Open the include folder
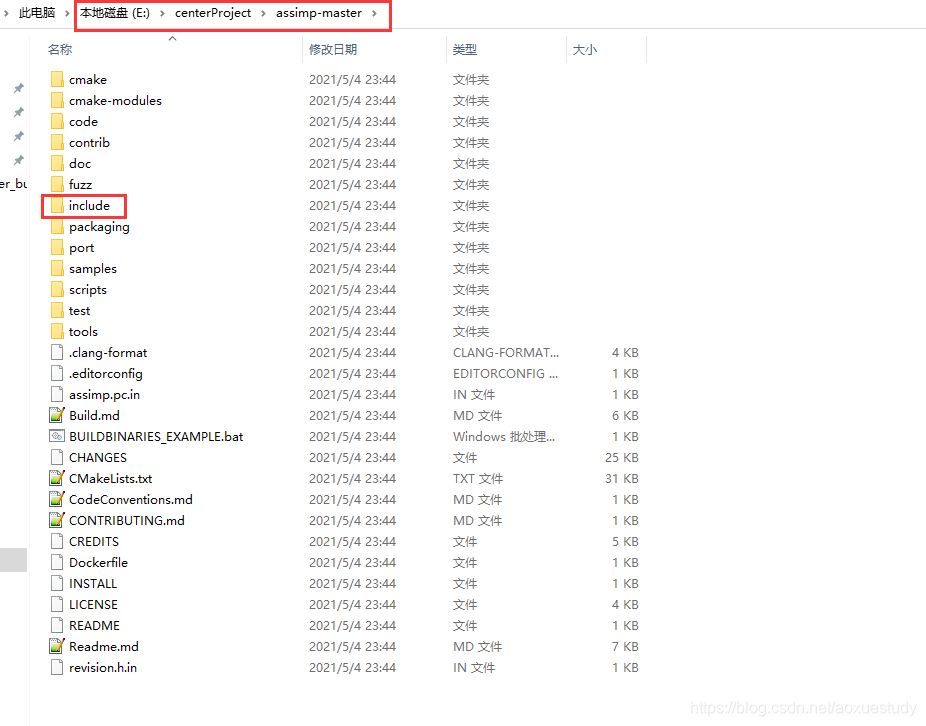 coord(89,205)
